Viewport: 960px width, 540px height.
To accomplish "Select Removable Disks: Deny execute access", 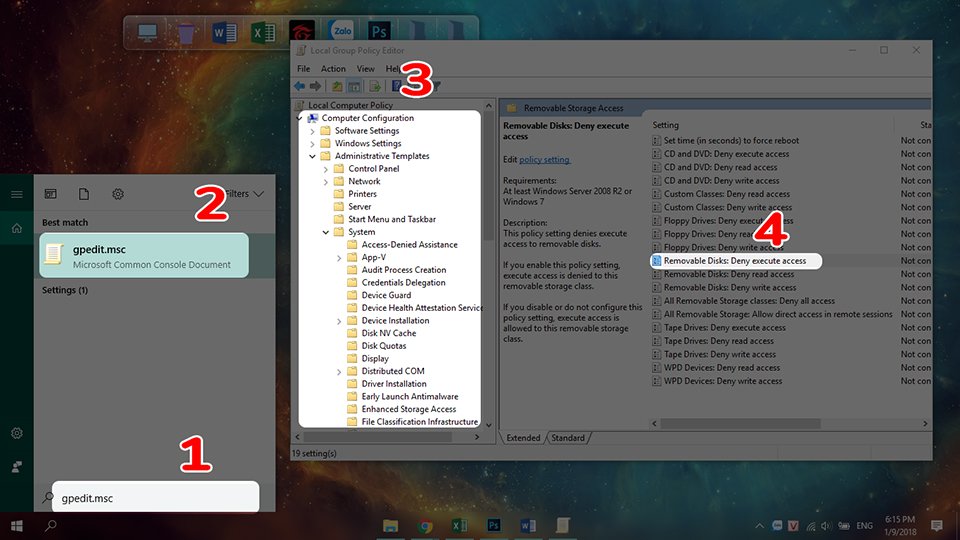I will point(735,261).
